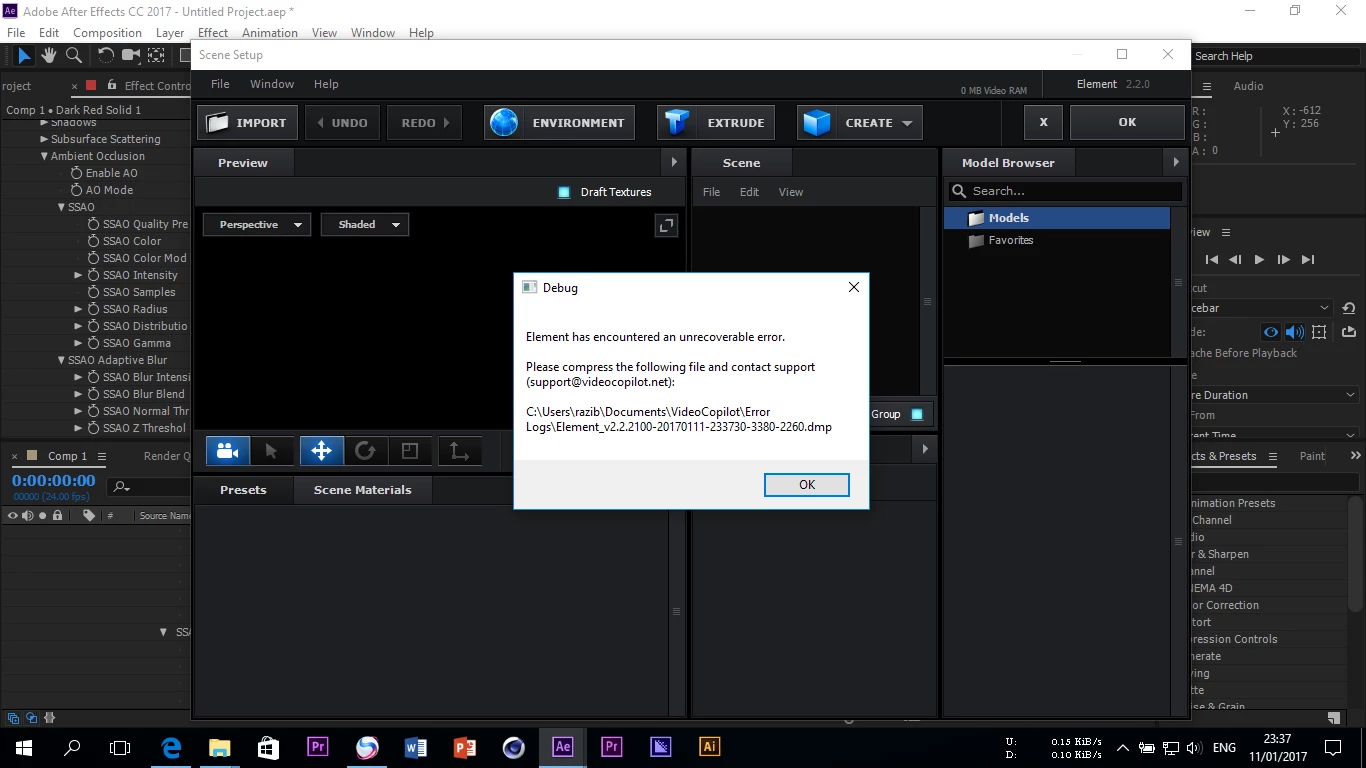The height and width of the screenshot is (768, 1366).
Task: Open the Composition menu in After Effects
Action: (x=108, y=32)
